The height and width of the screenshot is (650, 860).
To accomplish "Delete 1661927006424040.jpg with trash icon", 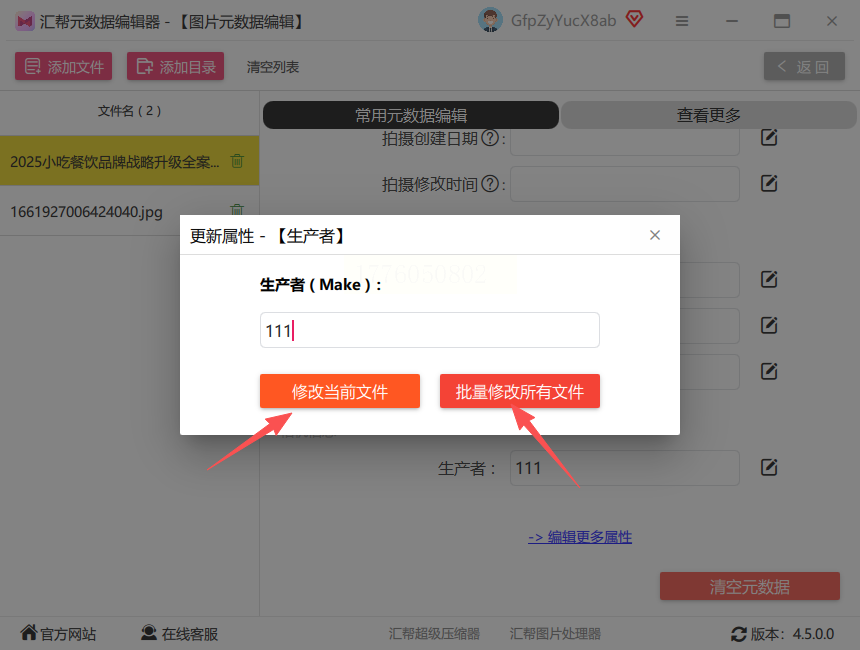I will point(237,209).
